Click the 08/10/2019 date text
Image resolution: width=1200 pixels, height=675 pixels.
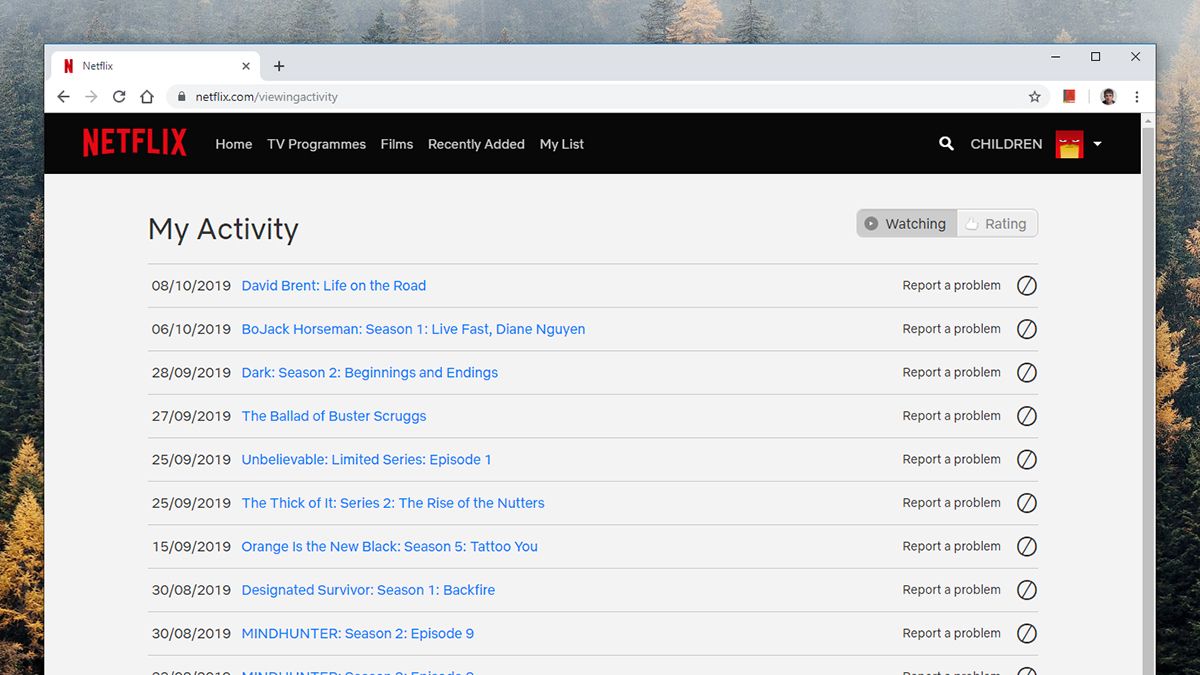click(x=191, y=286)
